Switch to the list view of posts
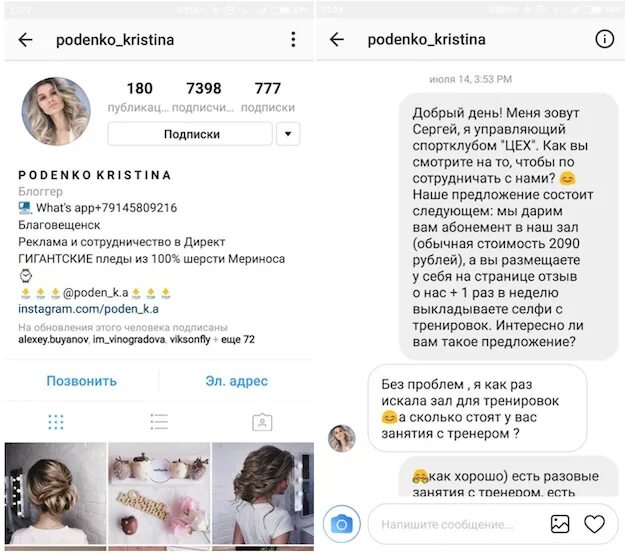 pyautogui.click(x=159, y=422)
